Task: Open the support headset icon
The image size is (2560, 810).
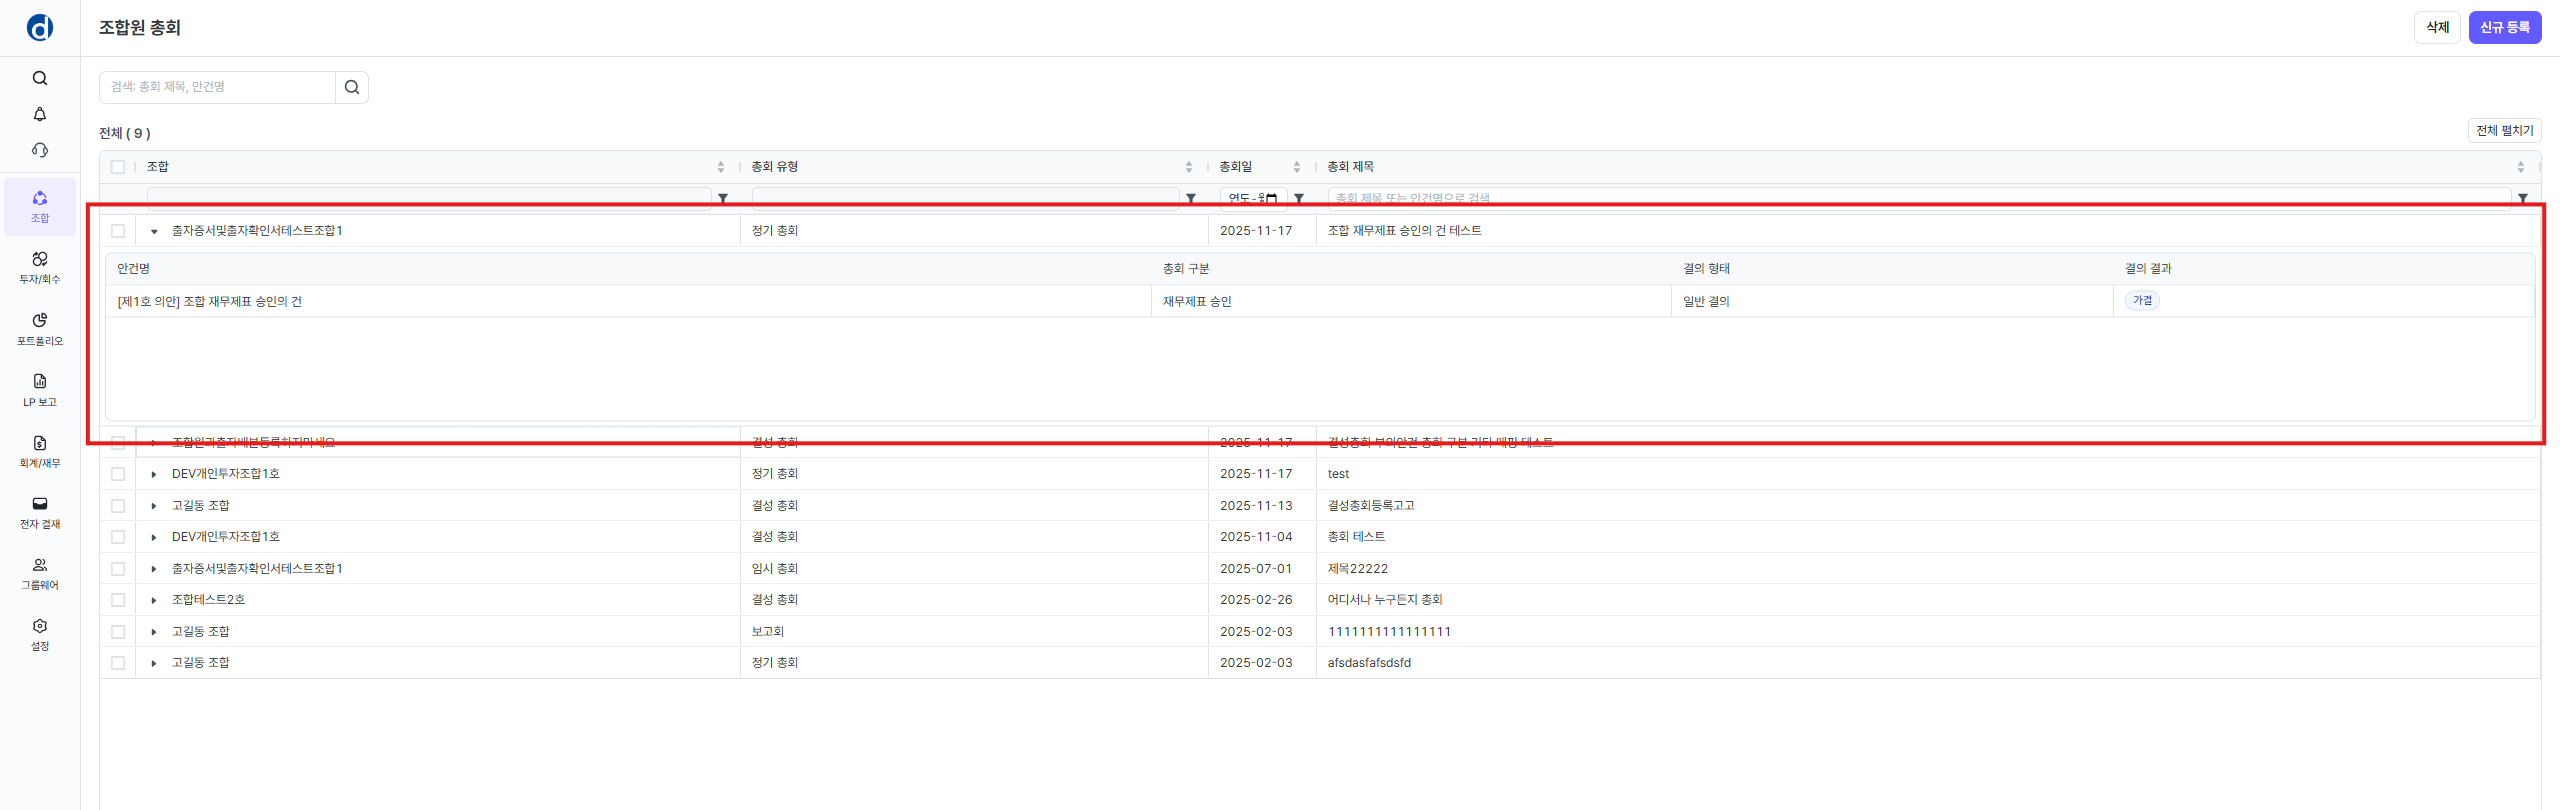Action: [x=40, y=150]
